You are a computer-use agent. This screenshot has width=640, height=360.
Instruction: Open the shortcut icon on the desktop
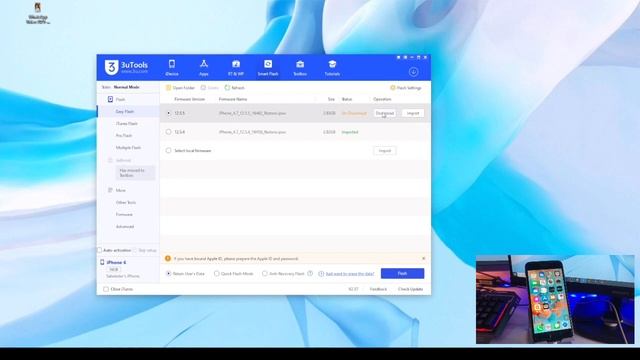click(38, 13)
